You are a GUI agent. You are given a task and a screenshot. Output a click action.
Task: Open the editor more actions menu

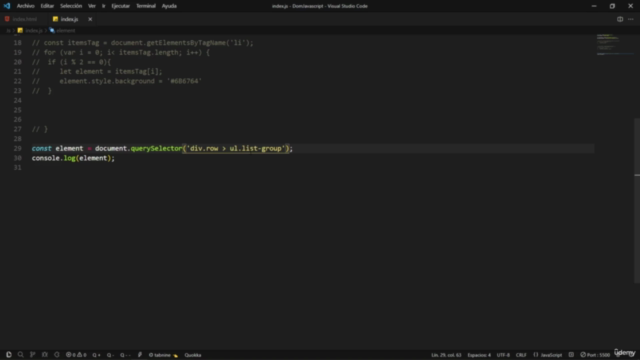(631, 19)
